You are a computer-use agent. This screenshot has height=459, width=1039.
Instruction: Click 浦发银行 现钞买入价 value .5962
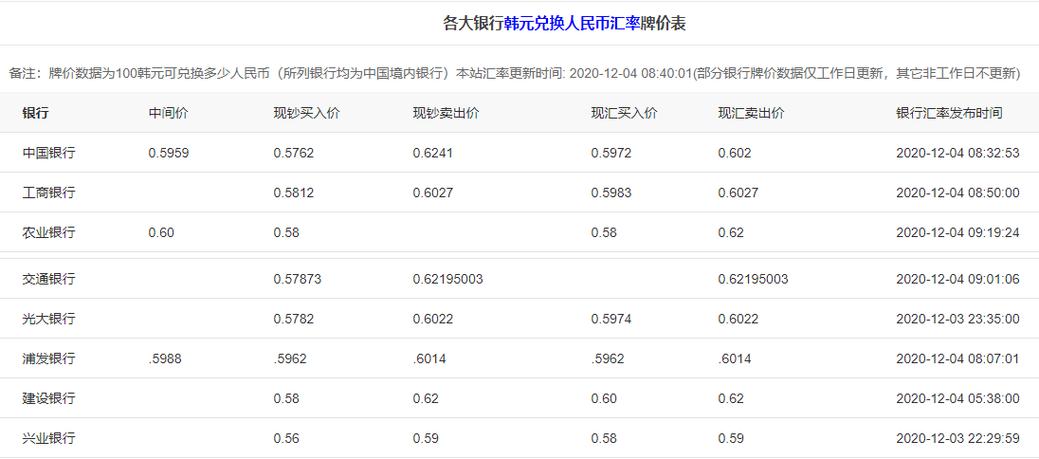(290, 358)
